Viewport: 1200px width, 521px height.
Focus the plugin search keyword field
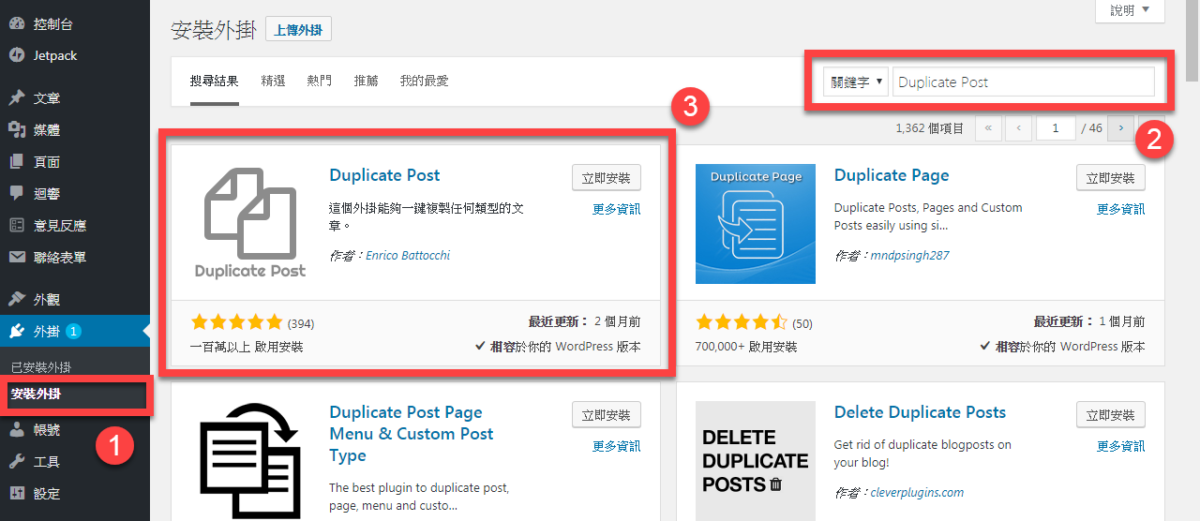[x=1023, y=82]
